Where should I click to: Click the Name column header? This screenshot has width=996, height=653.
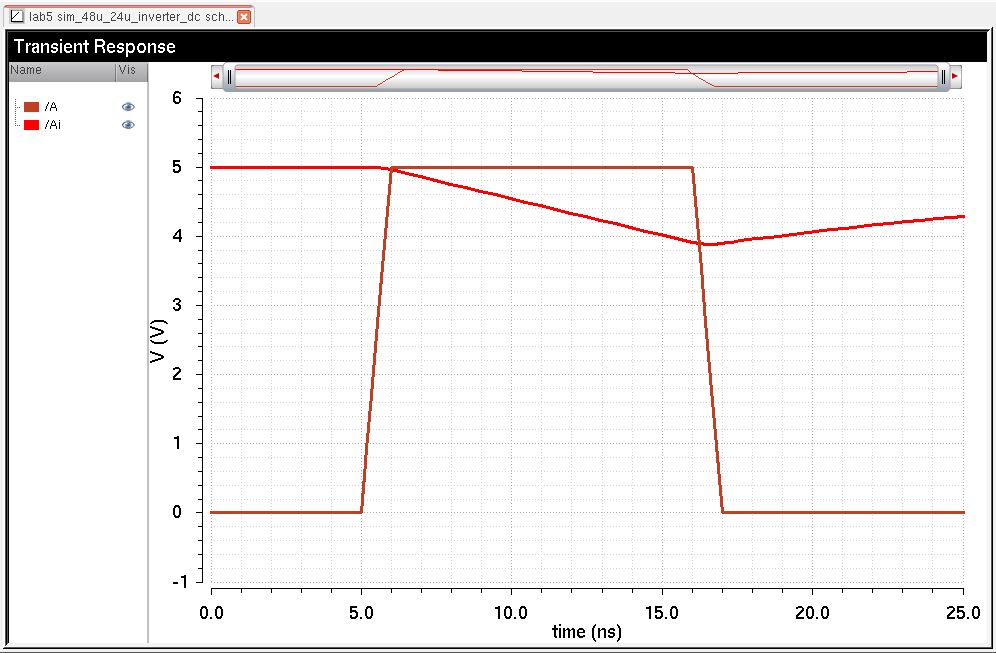[62, 71]
